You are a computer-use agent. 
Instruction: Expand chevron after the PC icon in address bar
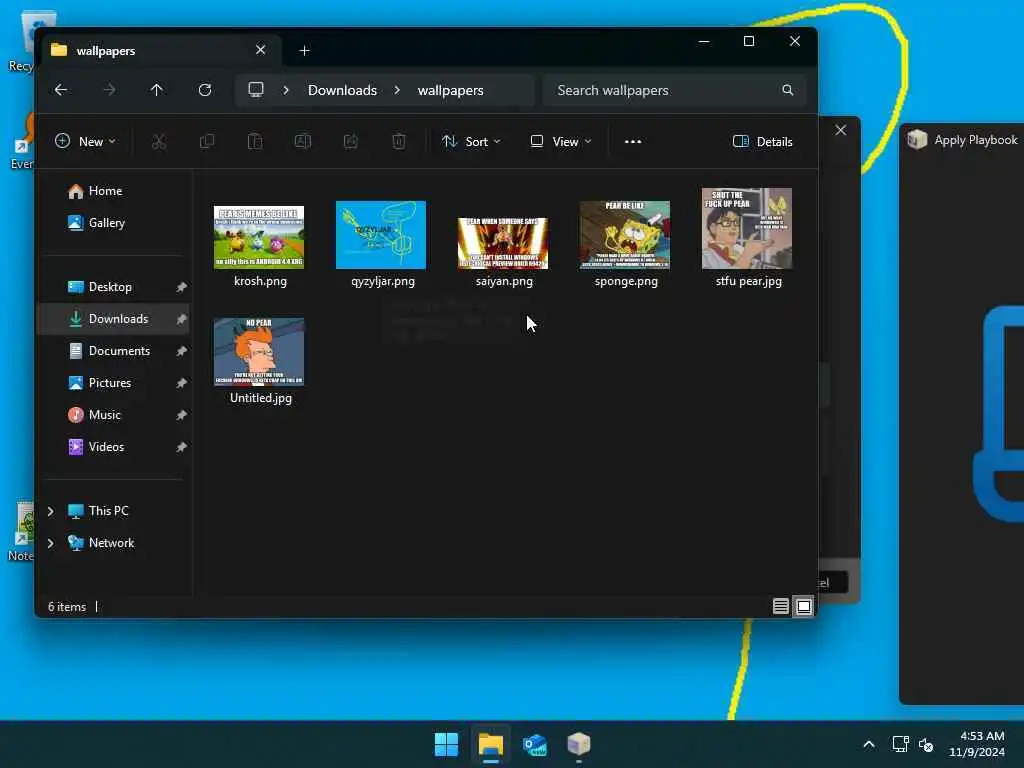click(286, 90)
